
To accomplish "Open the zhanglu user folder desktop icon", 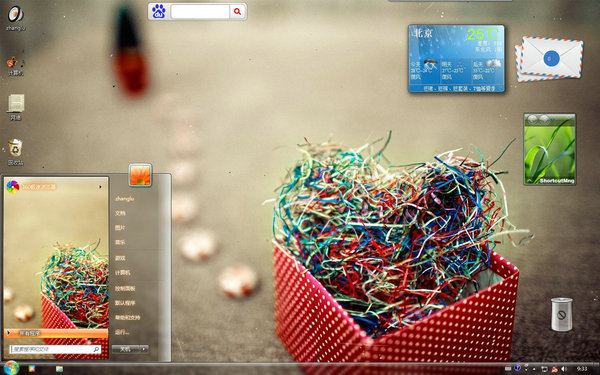I will point(16,17).
